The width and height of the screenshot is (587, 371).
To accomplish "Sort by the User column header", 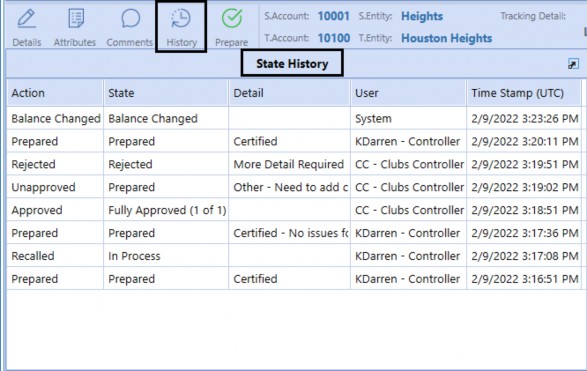I will click(408, 93).
